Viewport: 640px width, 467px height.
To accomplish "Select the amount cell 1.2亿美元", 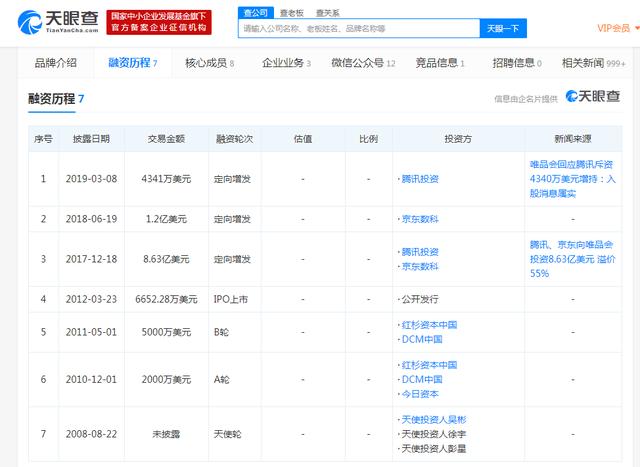I will (166, 219).
